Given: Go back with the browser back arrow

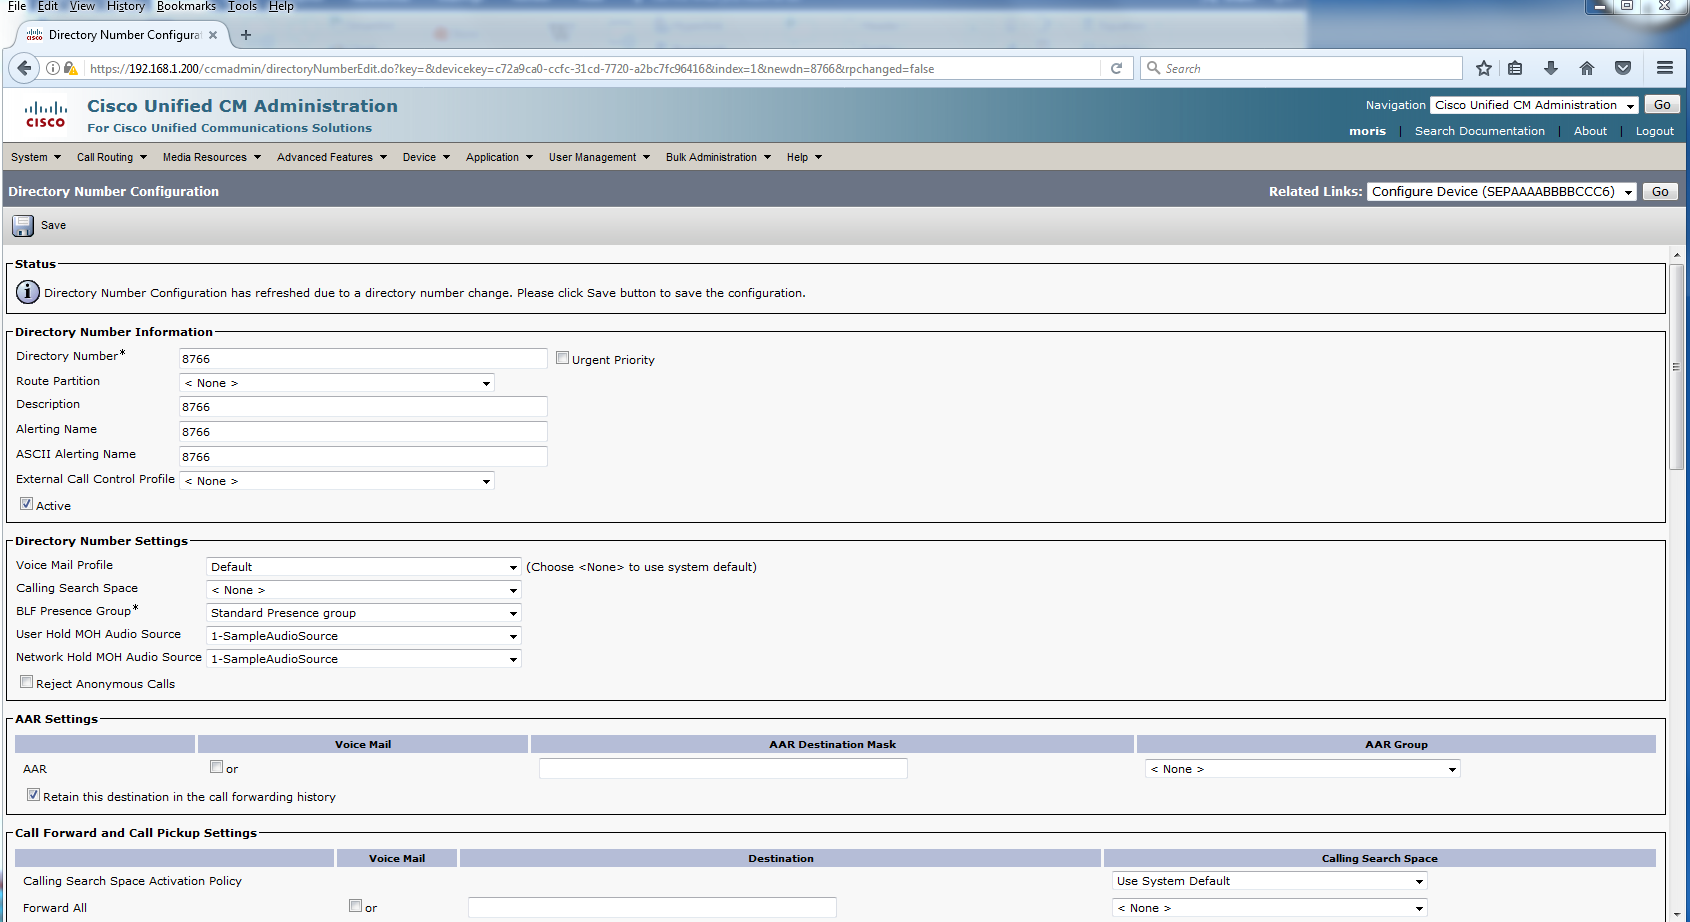Looking at the screenshot, I should (x=24, y=68).
